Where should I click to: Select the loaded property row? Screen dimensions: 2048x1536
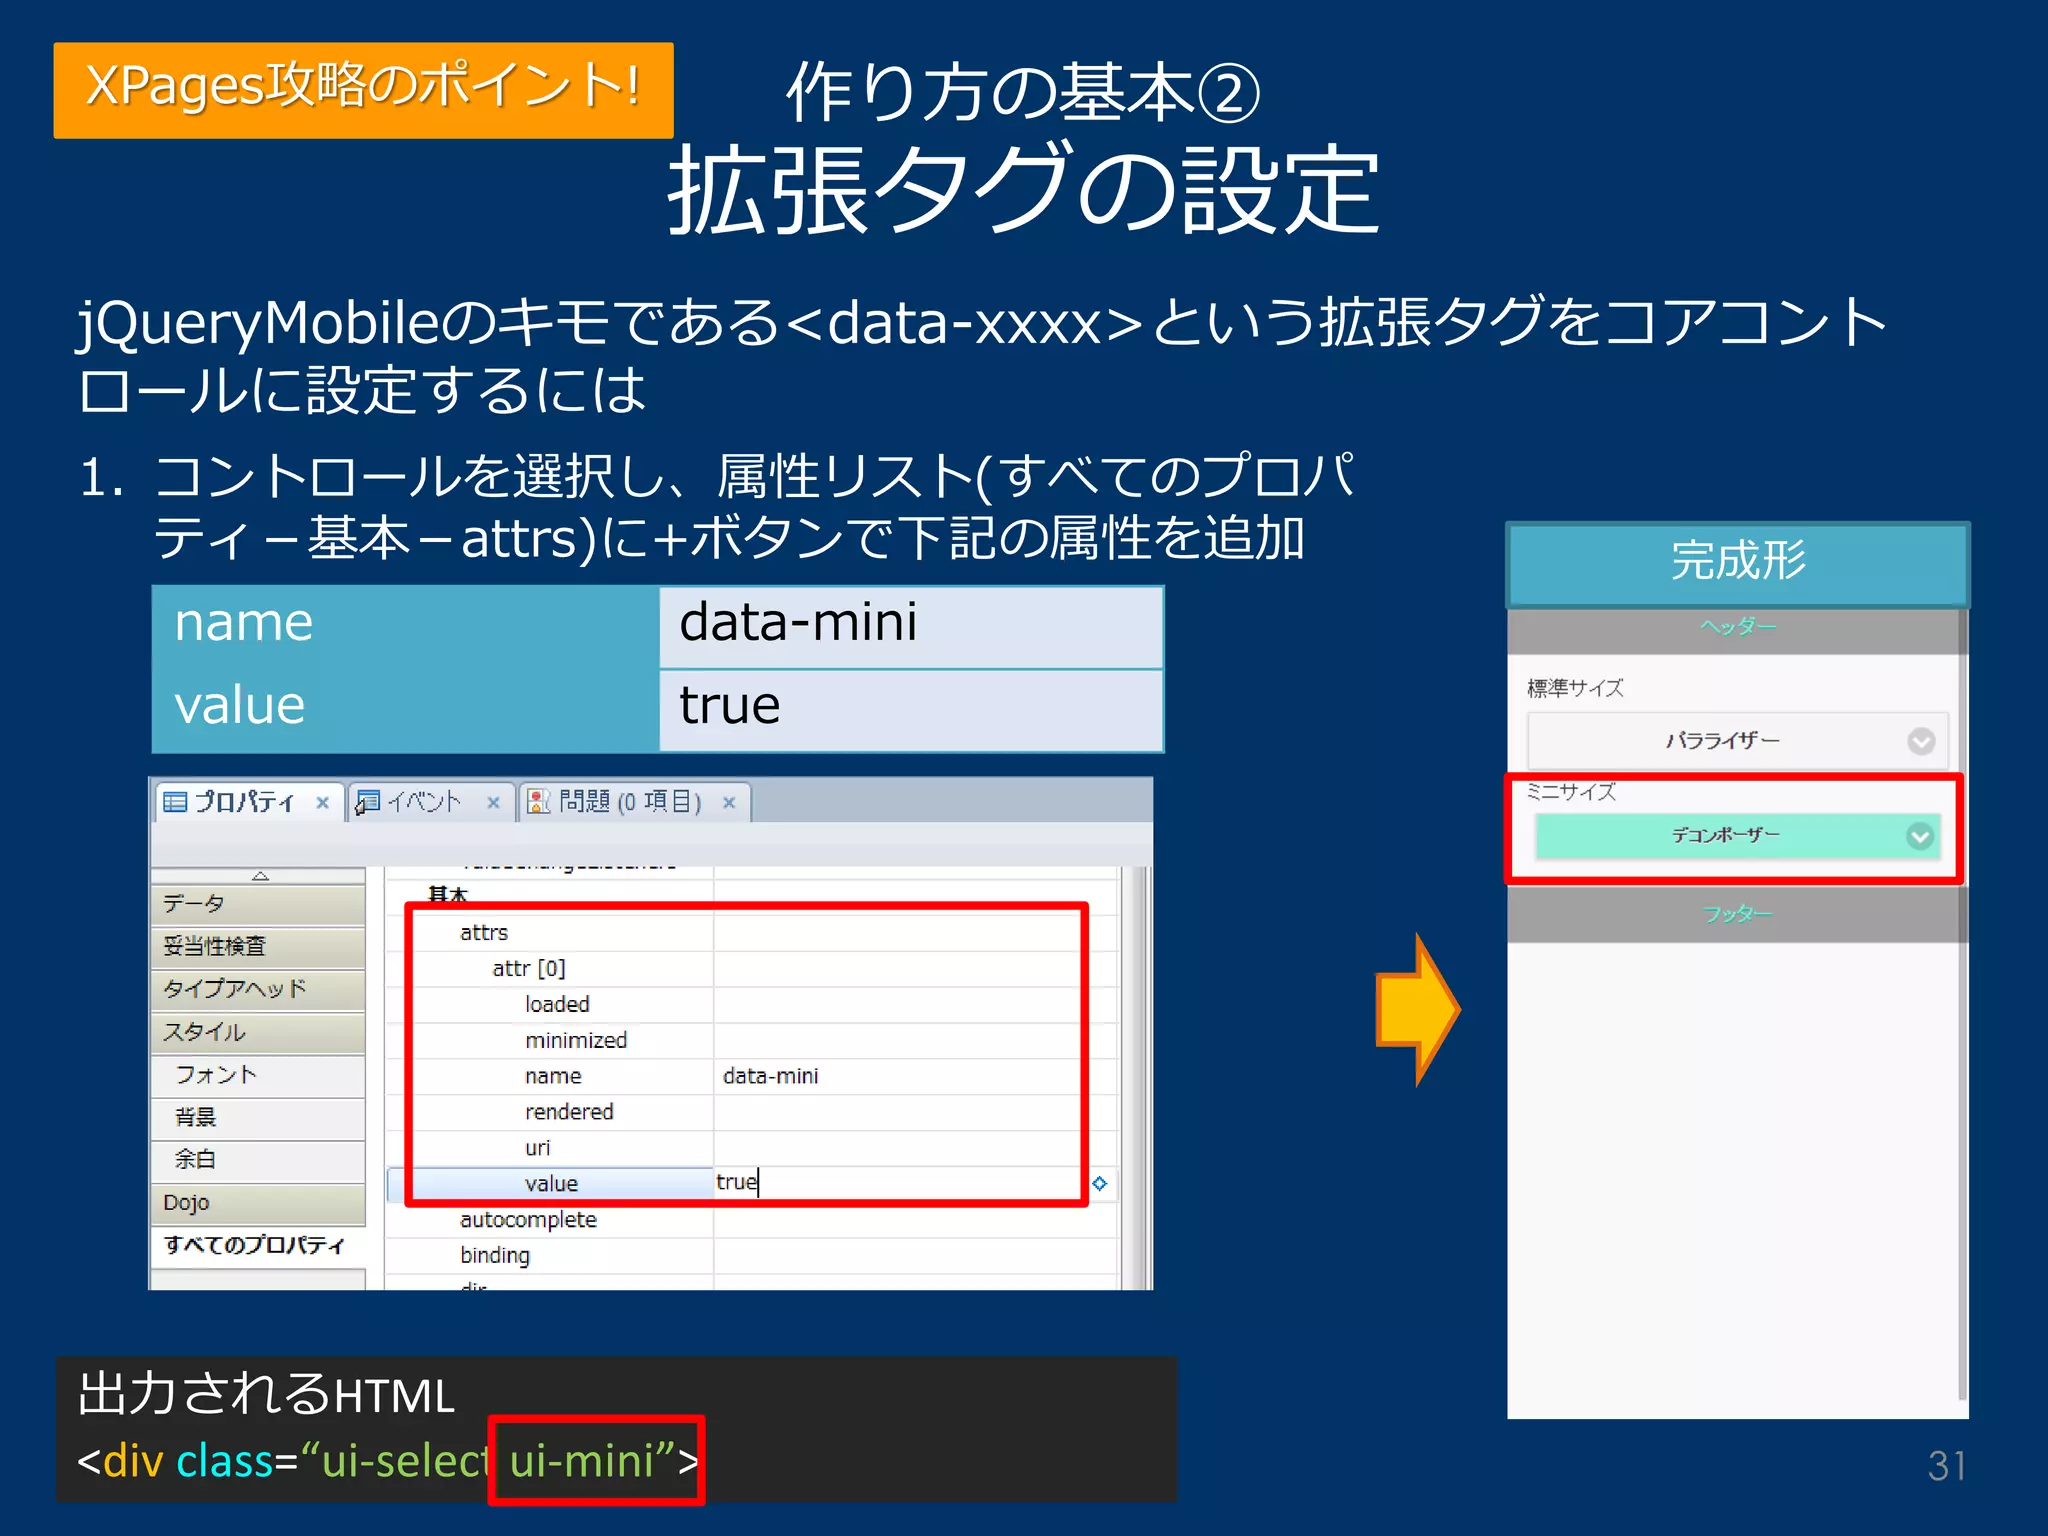tap(751, 1005)
